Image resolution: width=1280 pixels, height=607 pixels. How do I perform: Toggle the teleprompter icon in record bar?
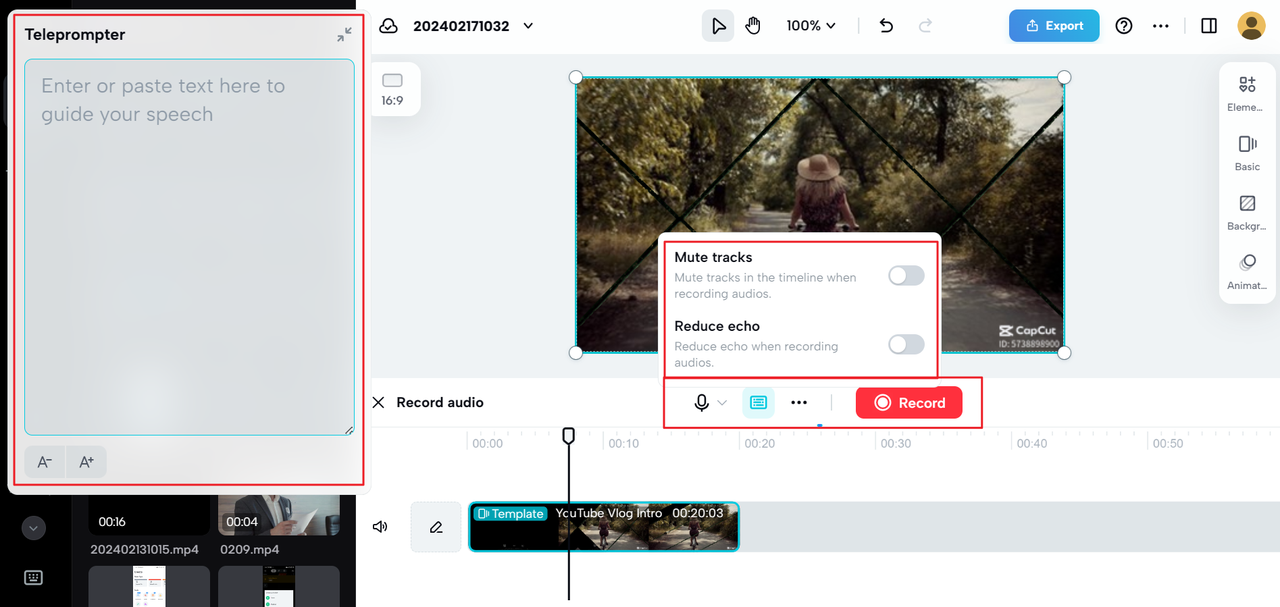tap(758, 402)
